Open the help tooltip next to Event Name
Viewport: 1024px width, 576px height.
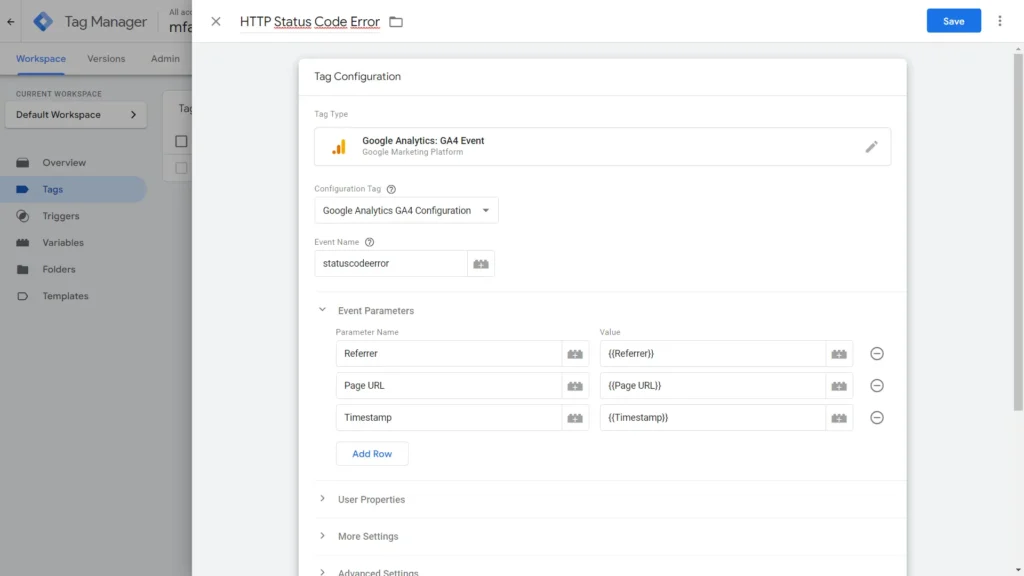pos(368,241)
